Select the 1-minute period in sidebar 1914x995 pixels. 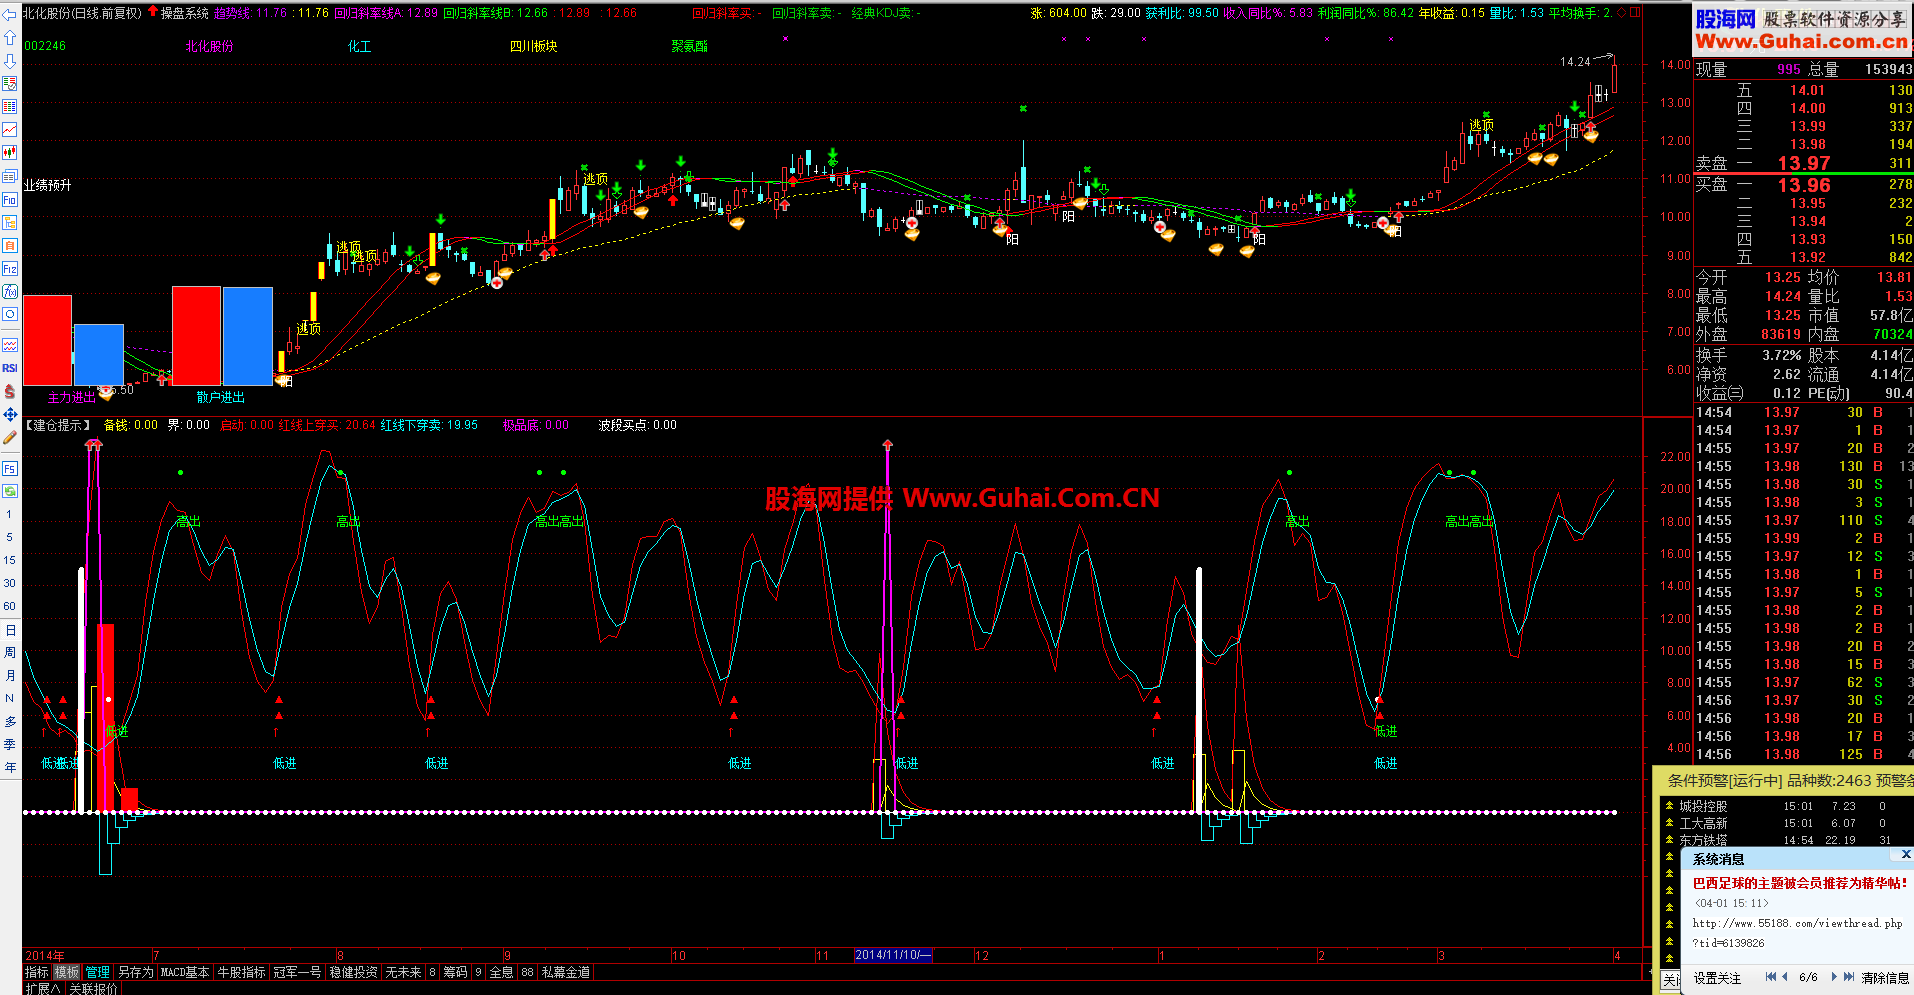tap(10, 514)
